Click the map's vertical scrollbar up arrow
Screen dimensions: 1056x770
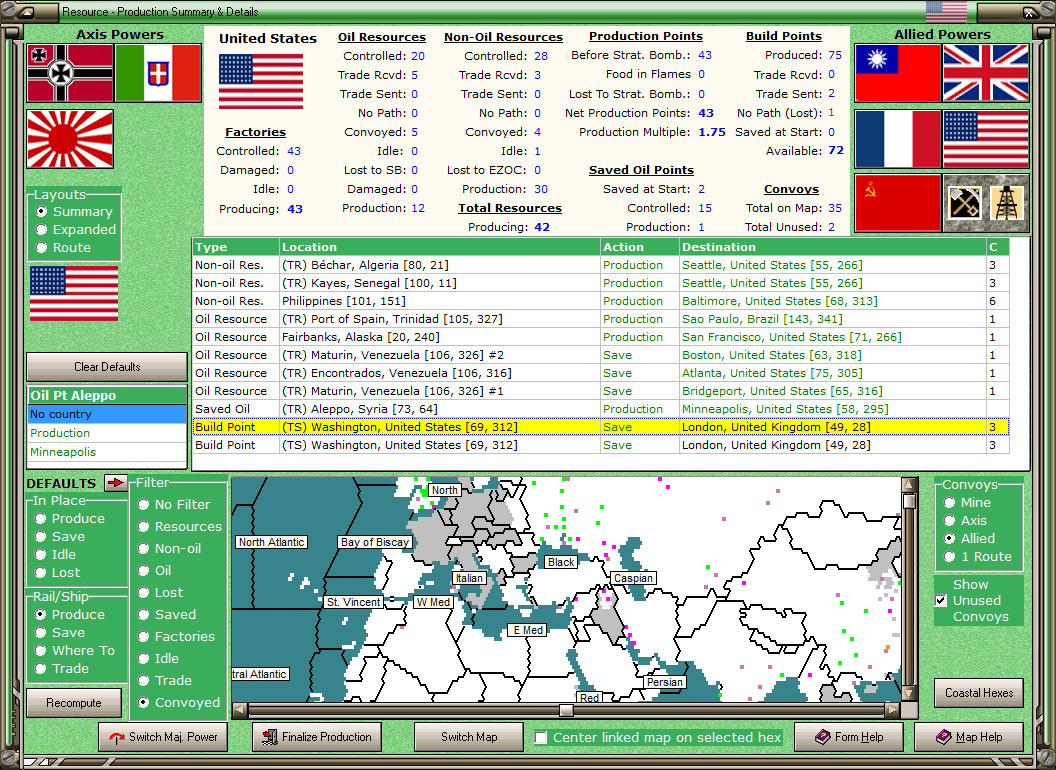(909, 484)
